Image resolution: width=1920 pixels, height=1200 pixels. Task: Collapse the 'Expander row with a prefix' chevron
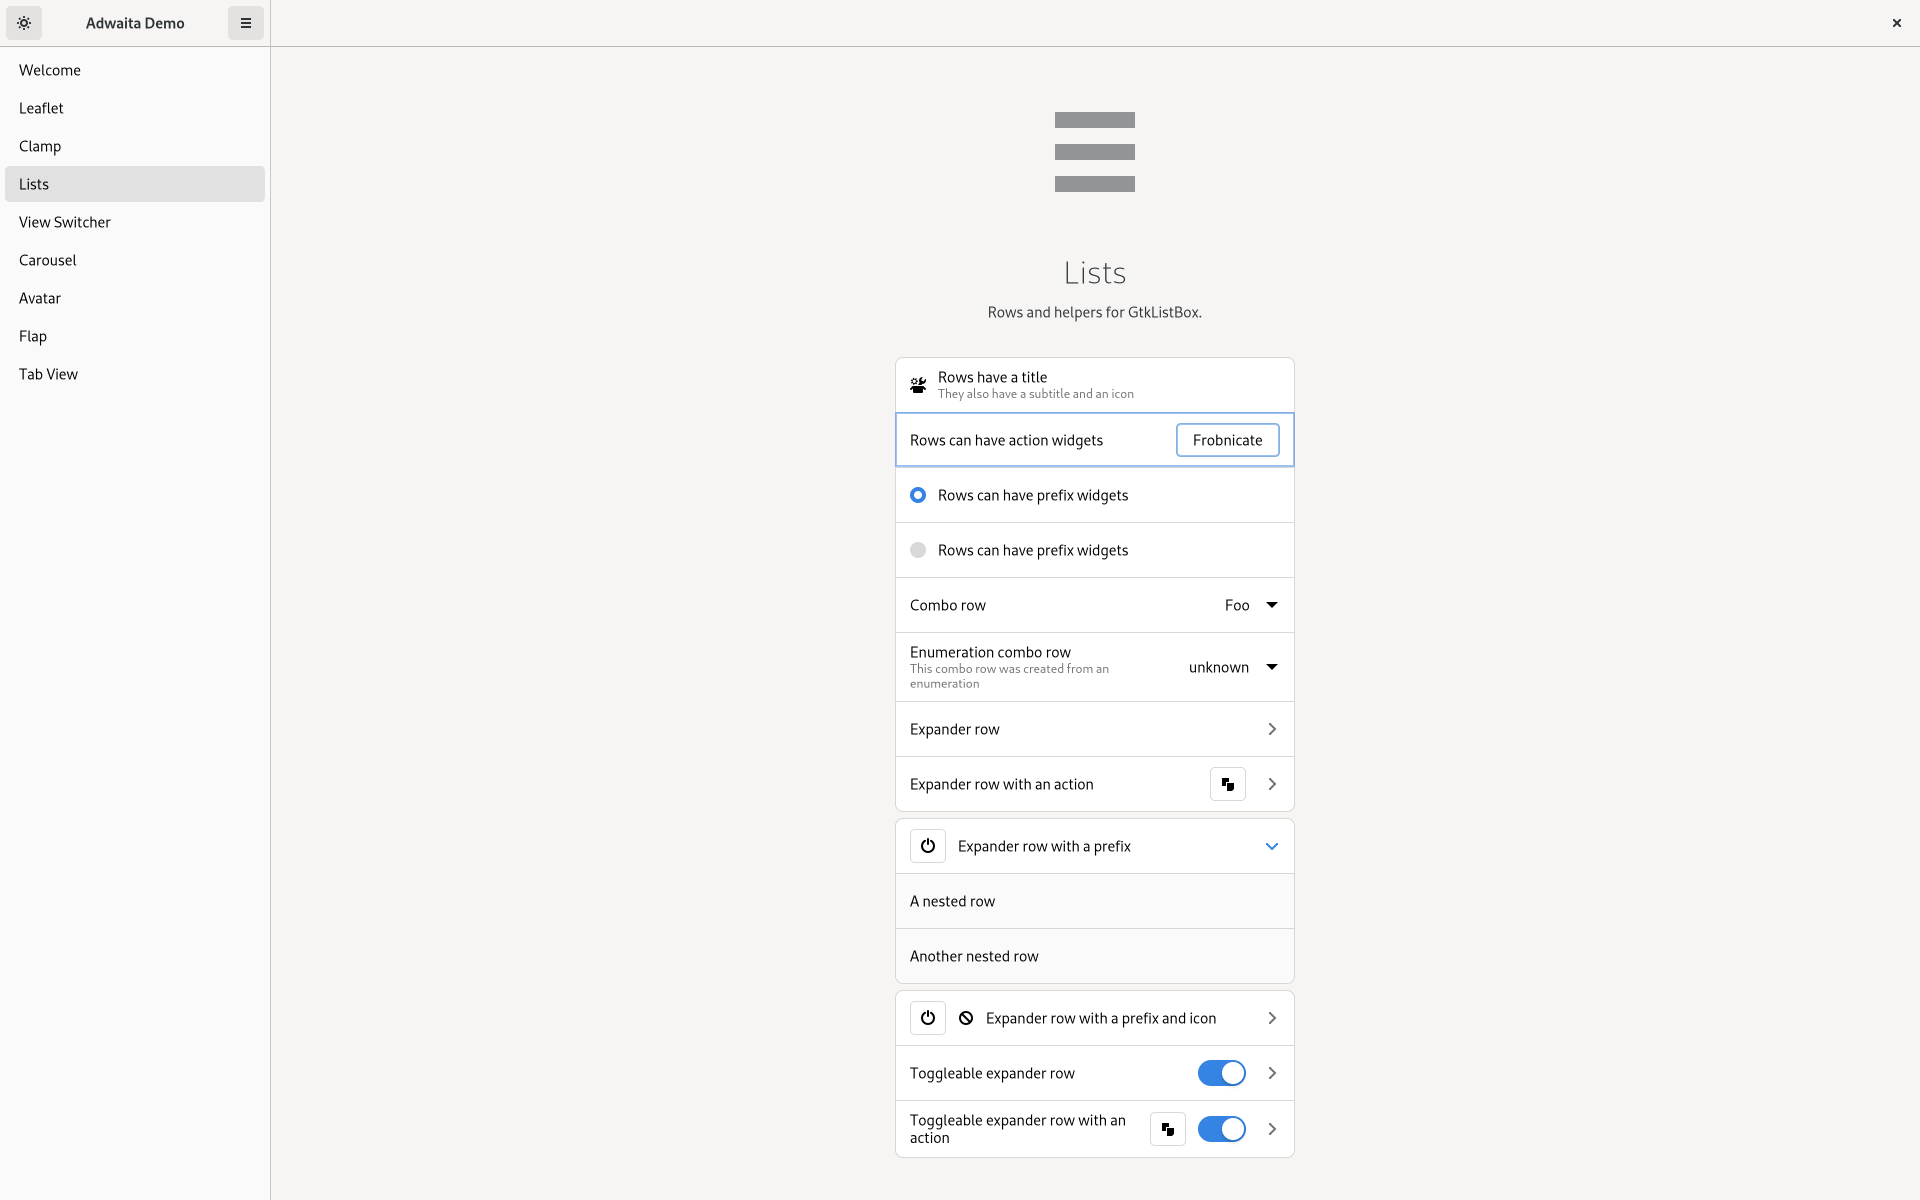[x=1271, y=846]
